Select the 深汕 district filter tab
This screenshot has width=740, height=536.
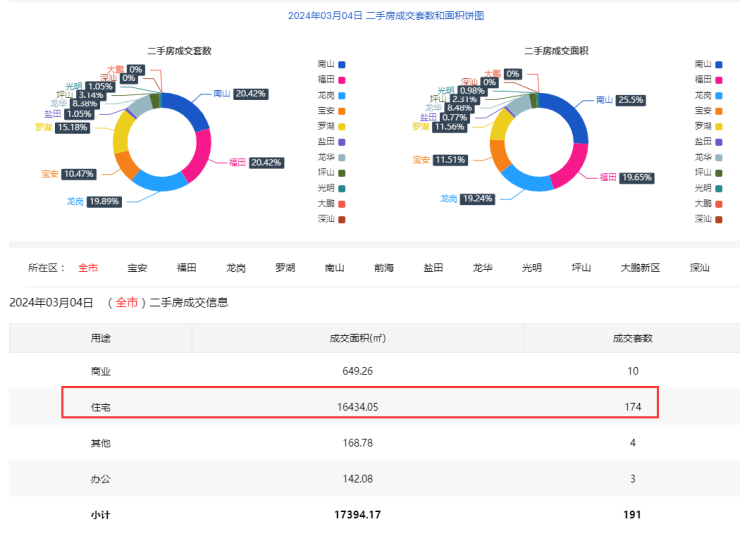click(699, 268)
